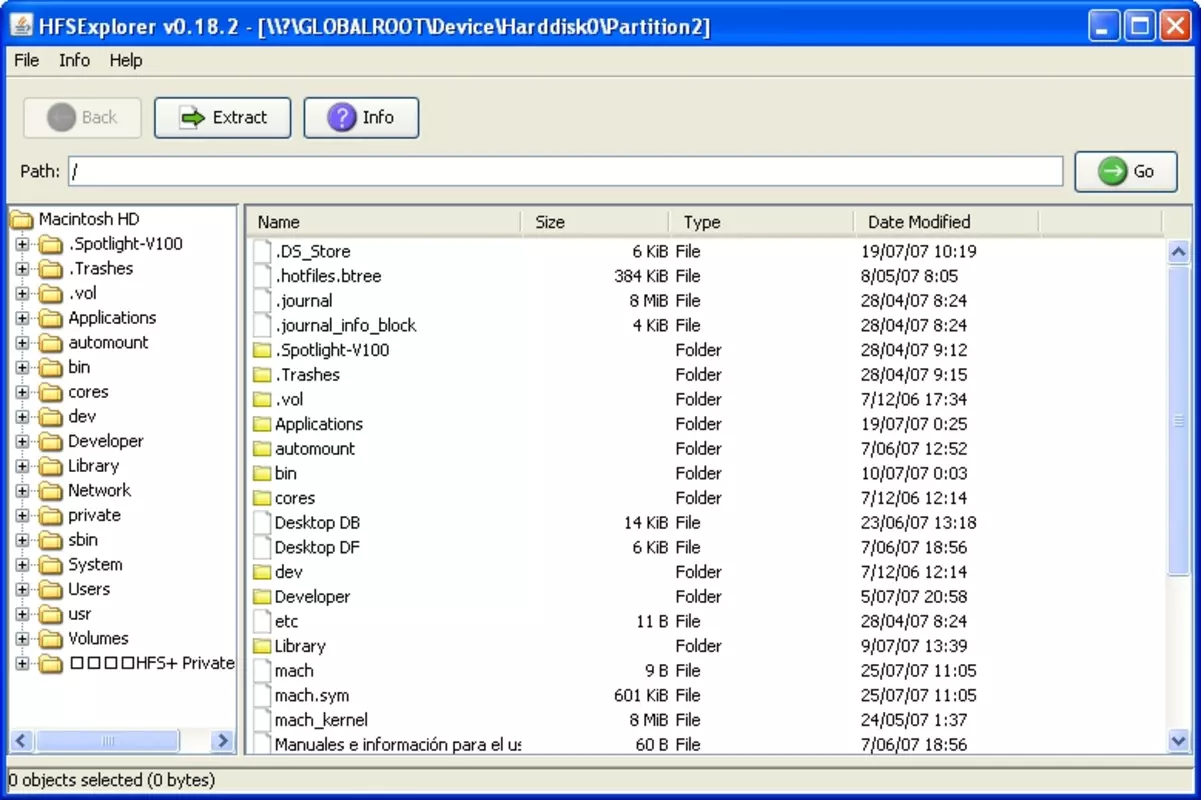Click the Macintosh HD root folder icon
Screen dimensions: 1201x800
point(22,219)
